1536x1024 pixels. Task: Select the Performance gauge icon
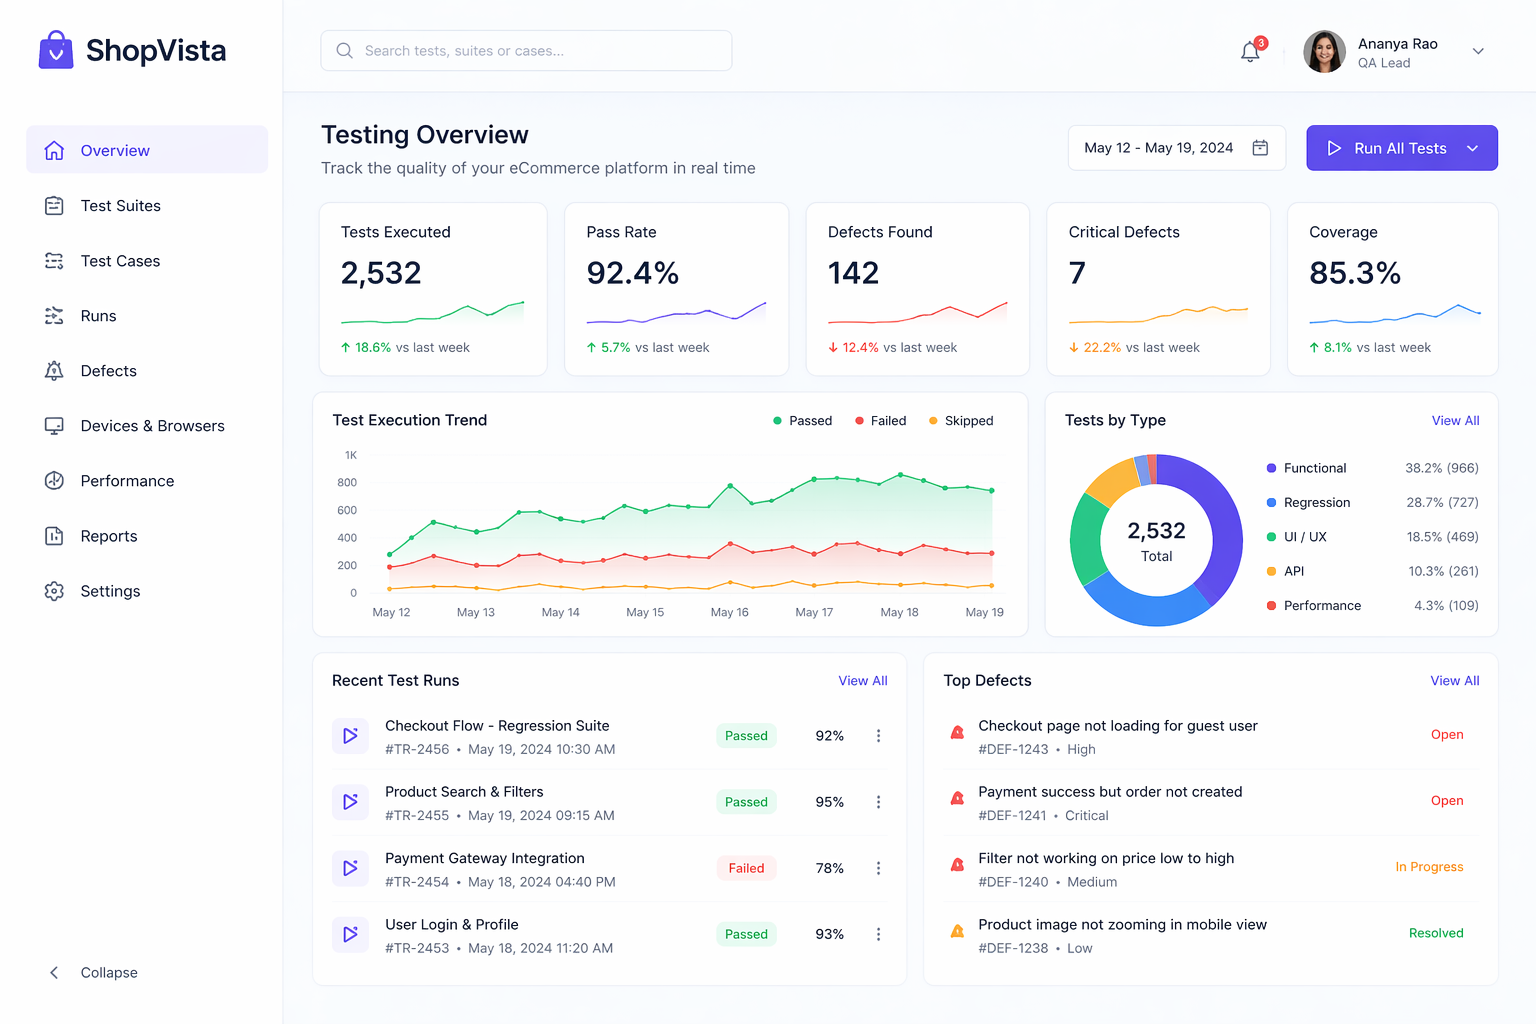54,481
